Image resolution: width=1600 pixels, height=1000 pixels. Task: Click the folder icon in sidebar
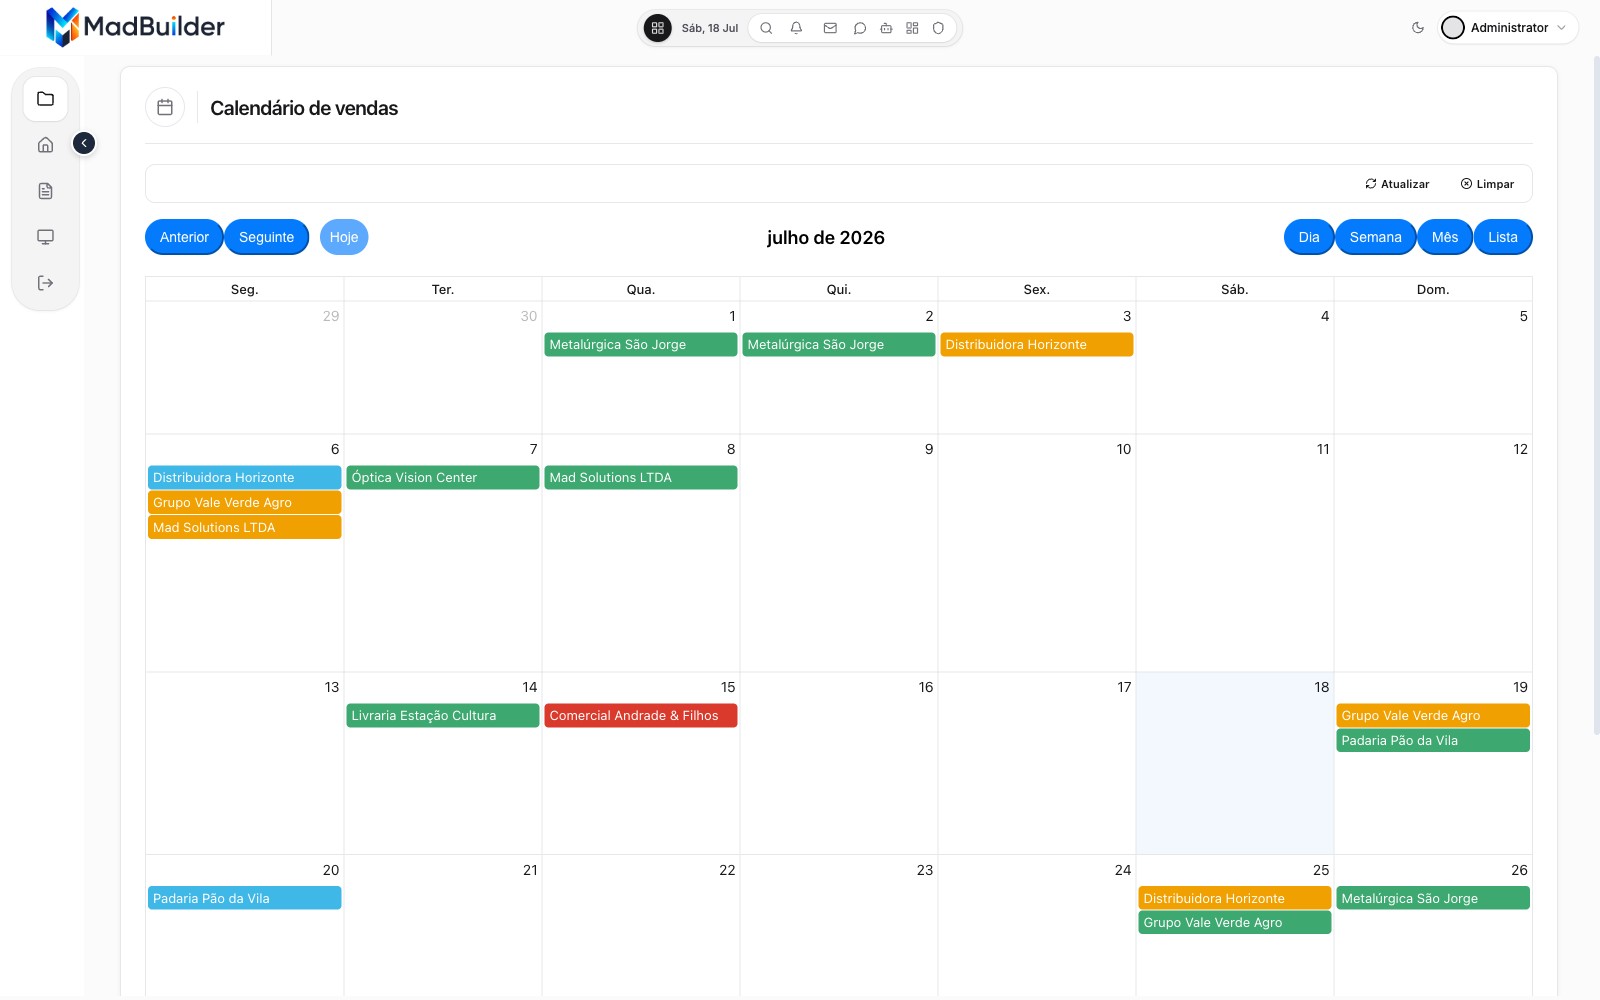click(x=45, y=99)
